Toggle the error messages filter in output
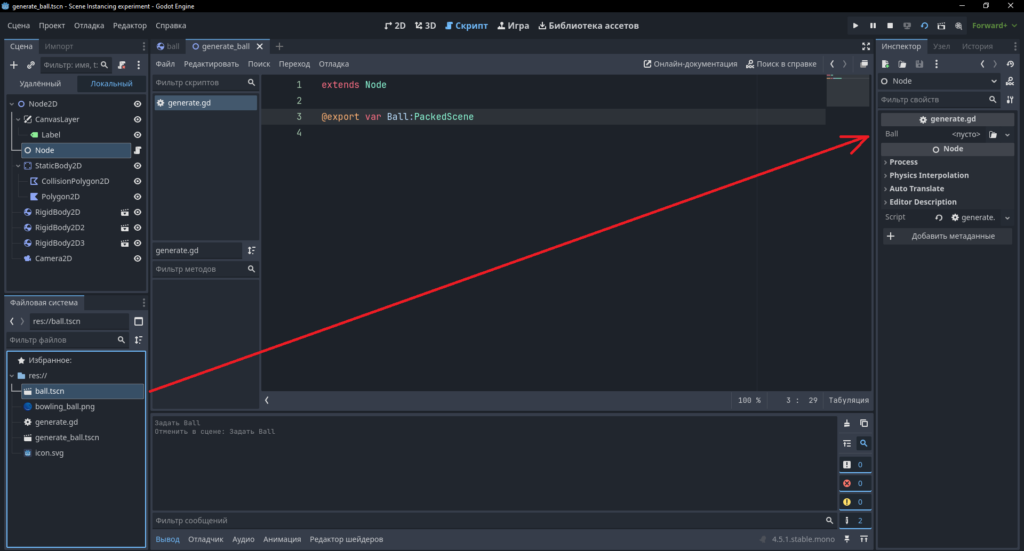Image resolution: width=1024 pixels, height=551 pixels. click(x=854, y=483)
